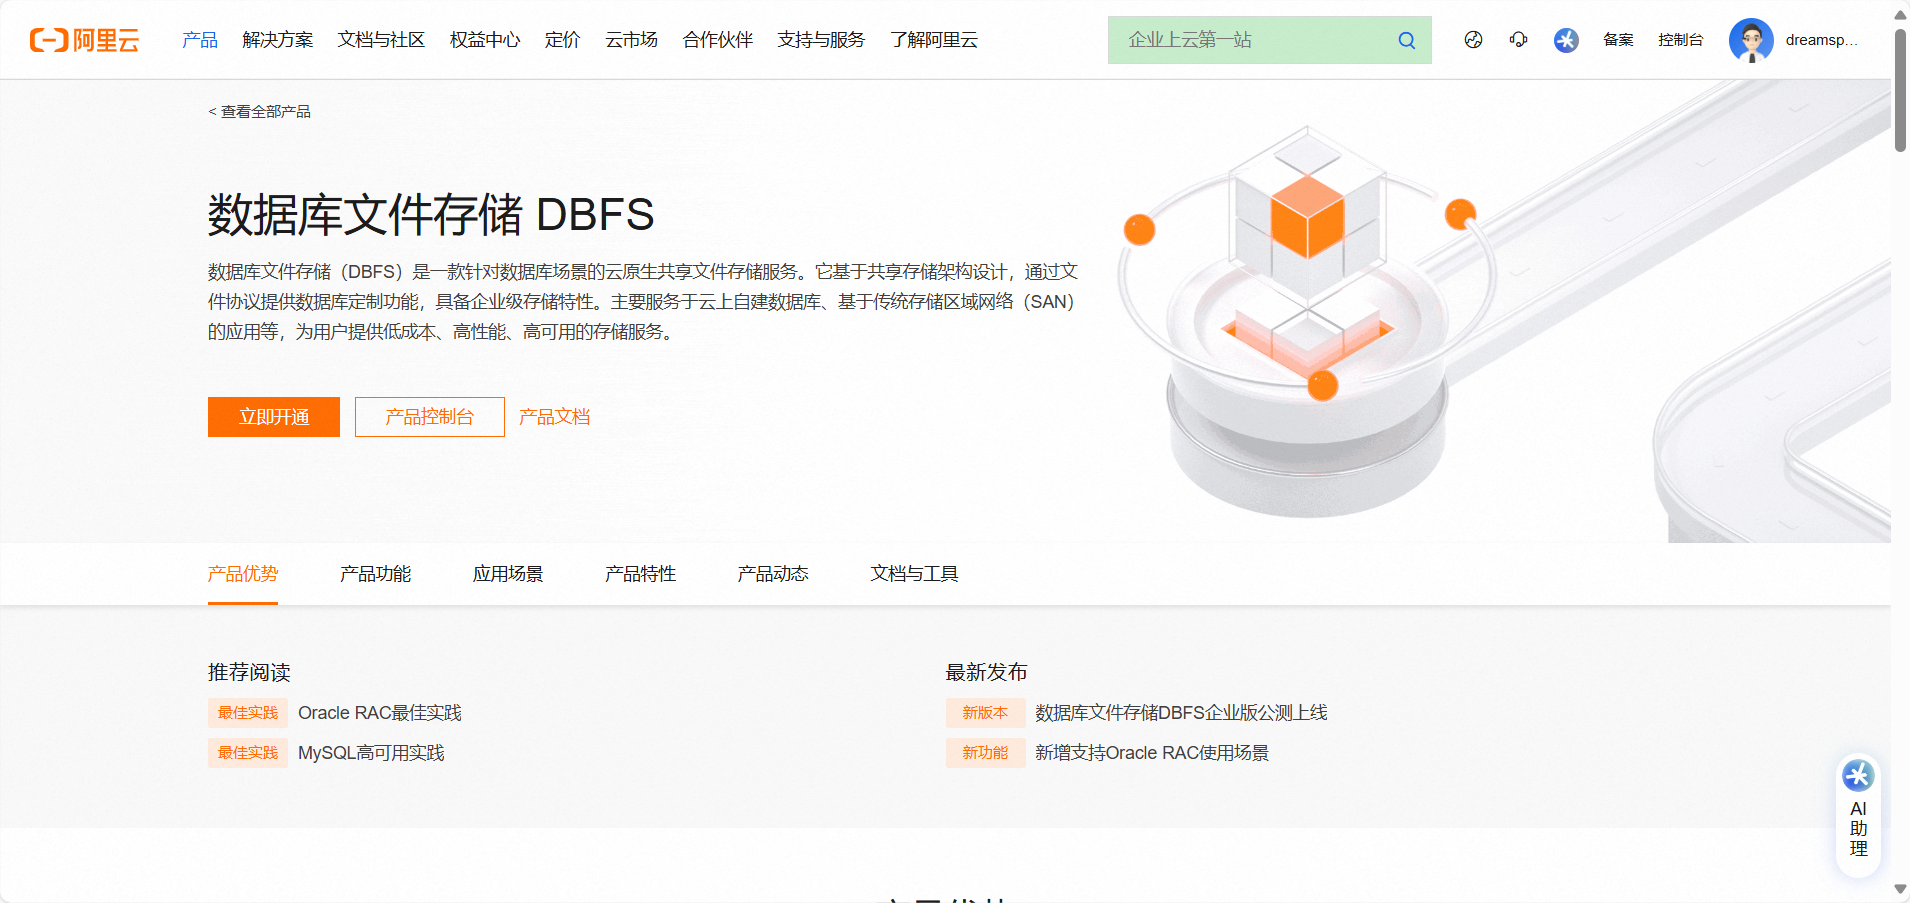Select the 产品动态 tab
This screenshot has width=1910, height=903.
773,574
